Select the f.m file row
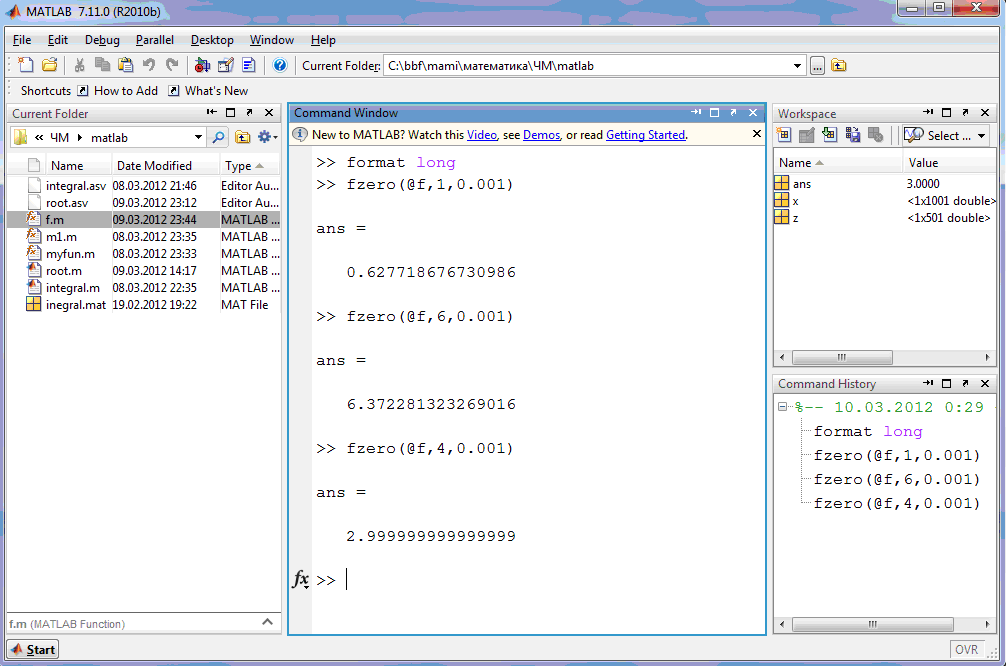 point(144,219)
